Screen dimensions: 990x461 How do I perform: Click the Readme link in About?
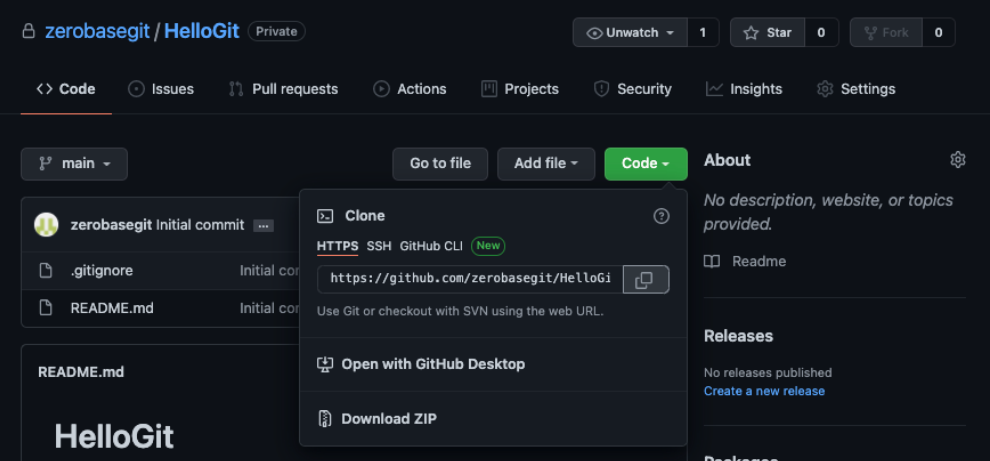tap(759, 261)
